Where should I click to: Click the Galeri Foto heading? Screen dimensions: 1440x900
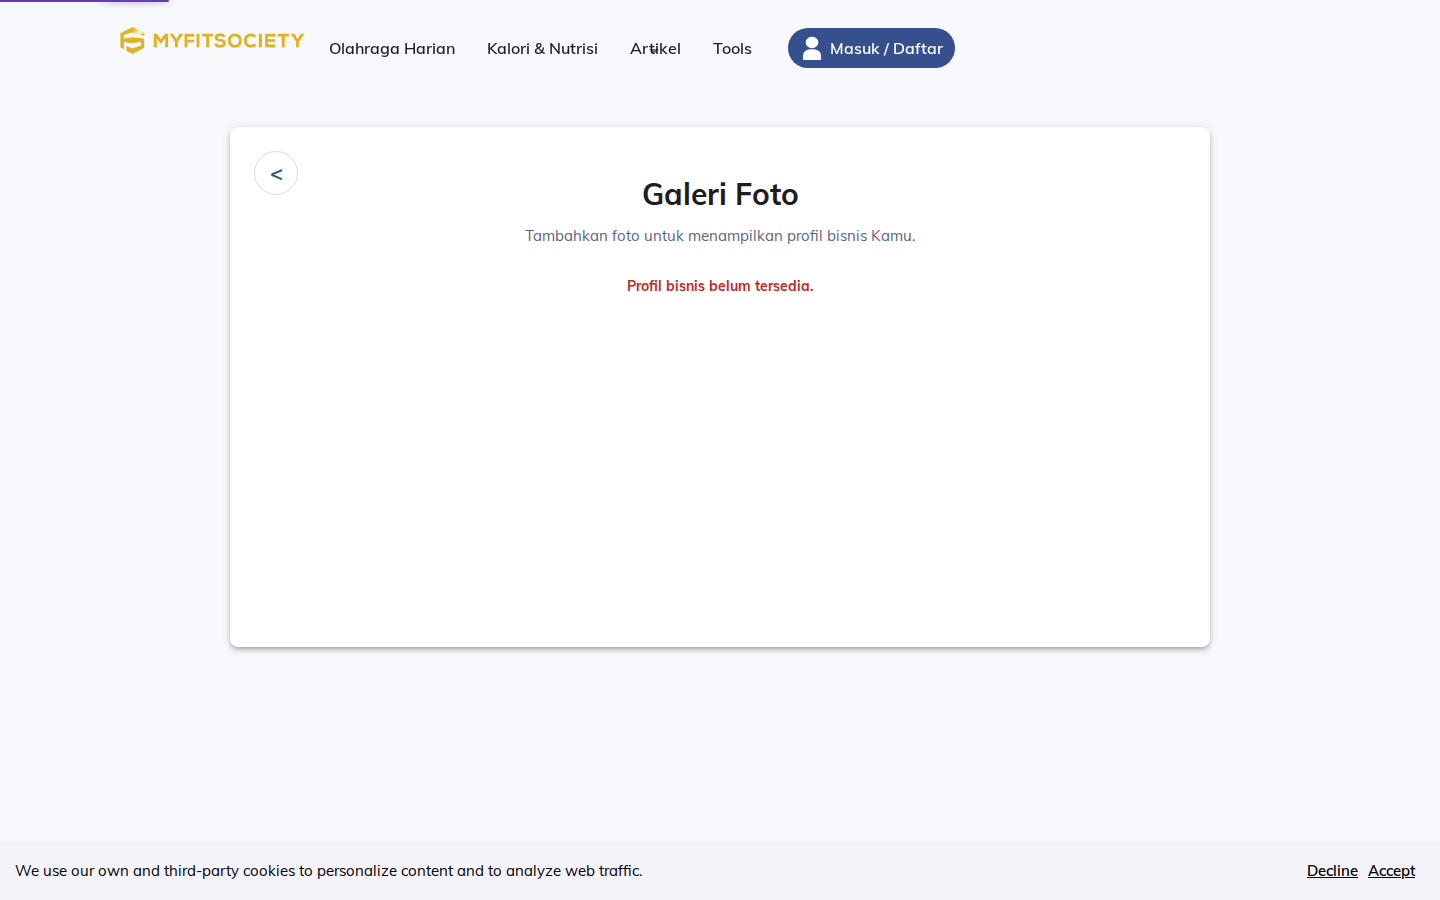coord(720,194)
